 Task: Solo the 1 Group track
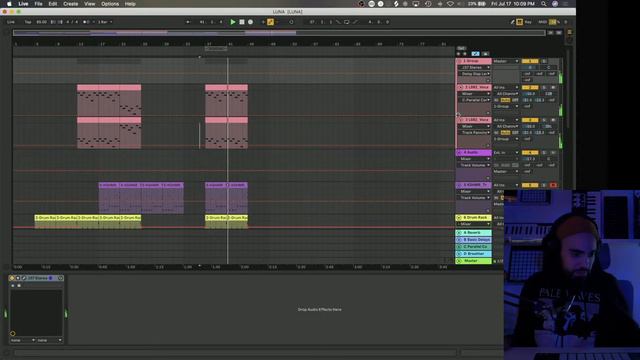point(544,61)
